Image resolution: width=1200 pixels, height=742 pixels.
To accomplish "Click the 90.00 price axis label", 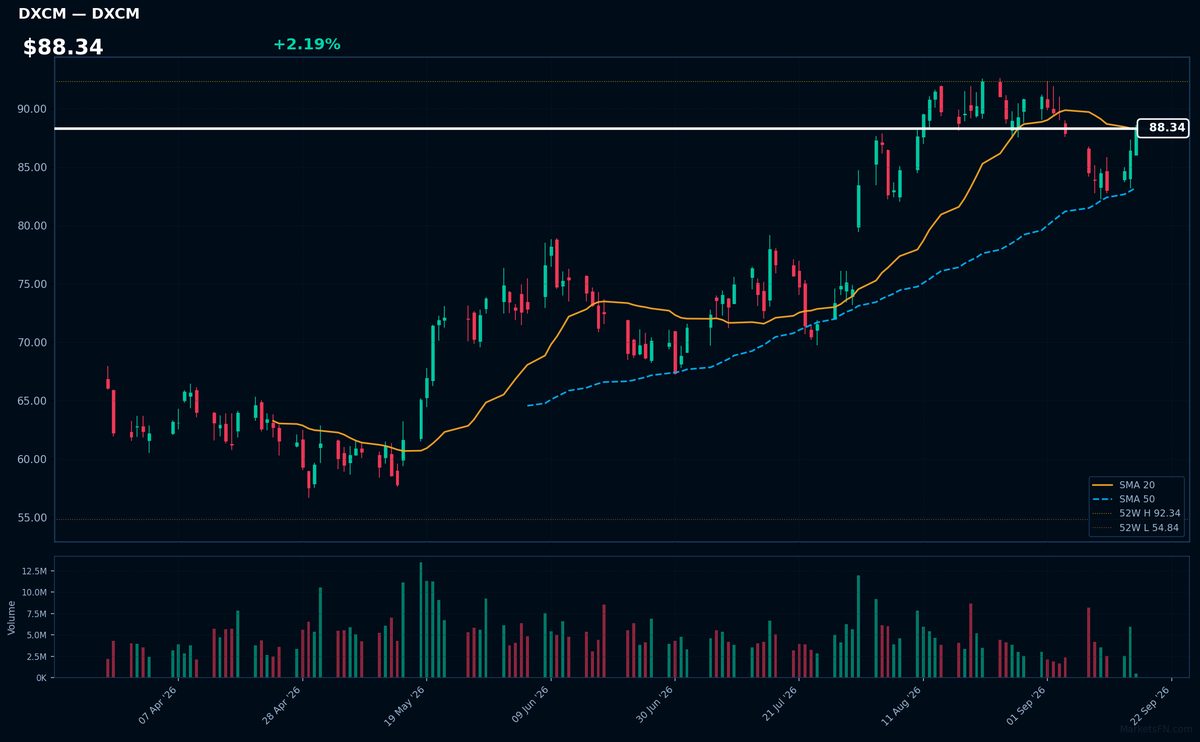I will coord(31,109).
